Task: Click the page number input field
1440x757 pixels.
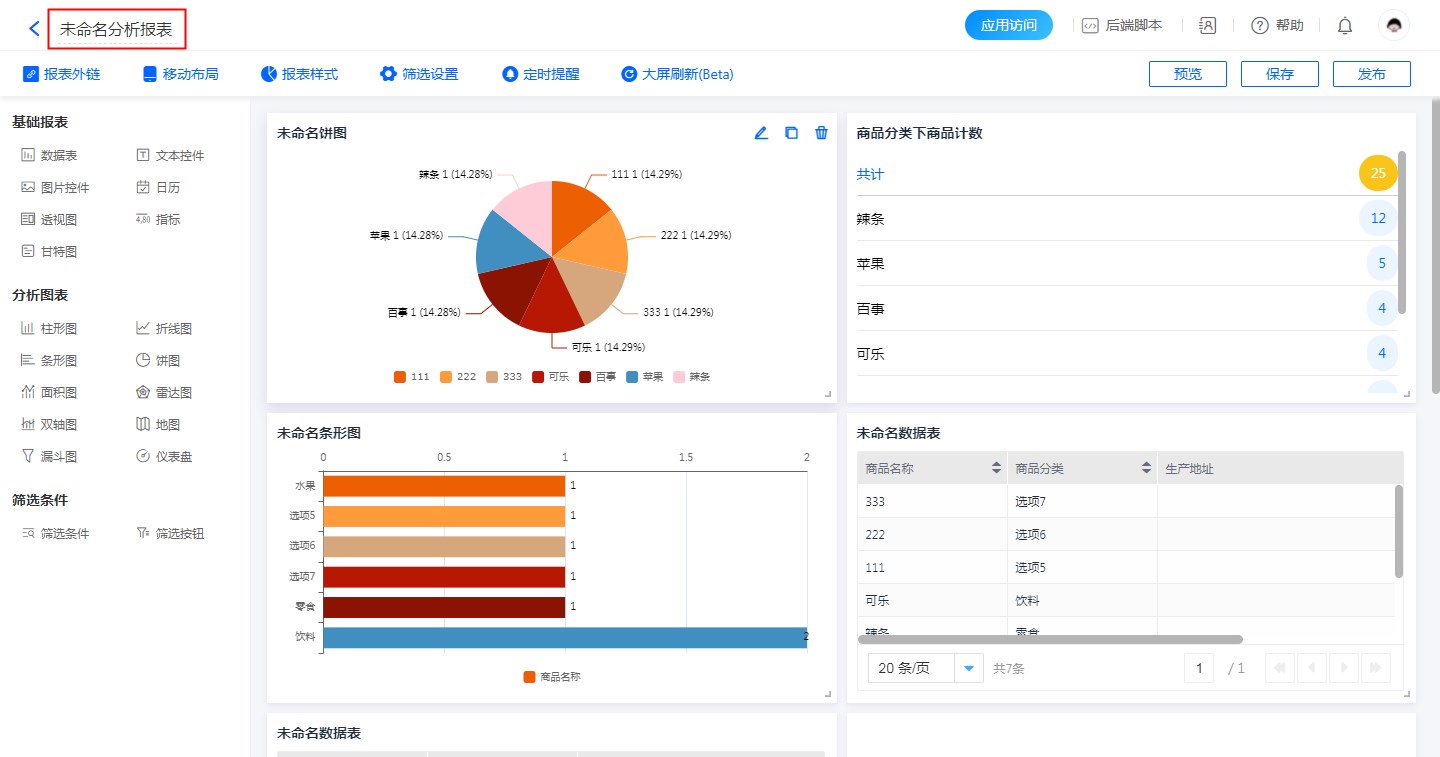Action: 1198,668
